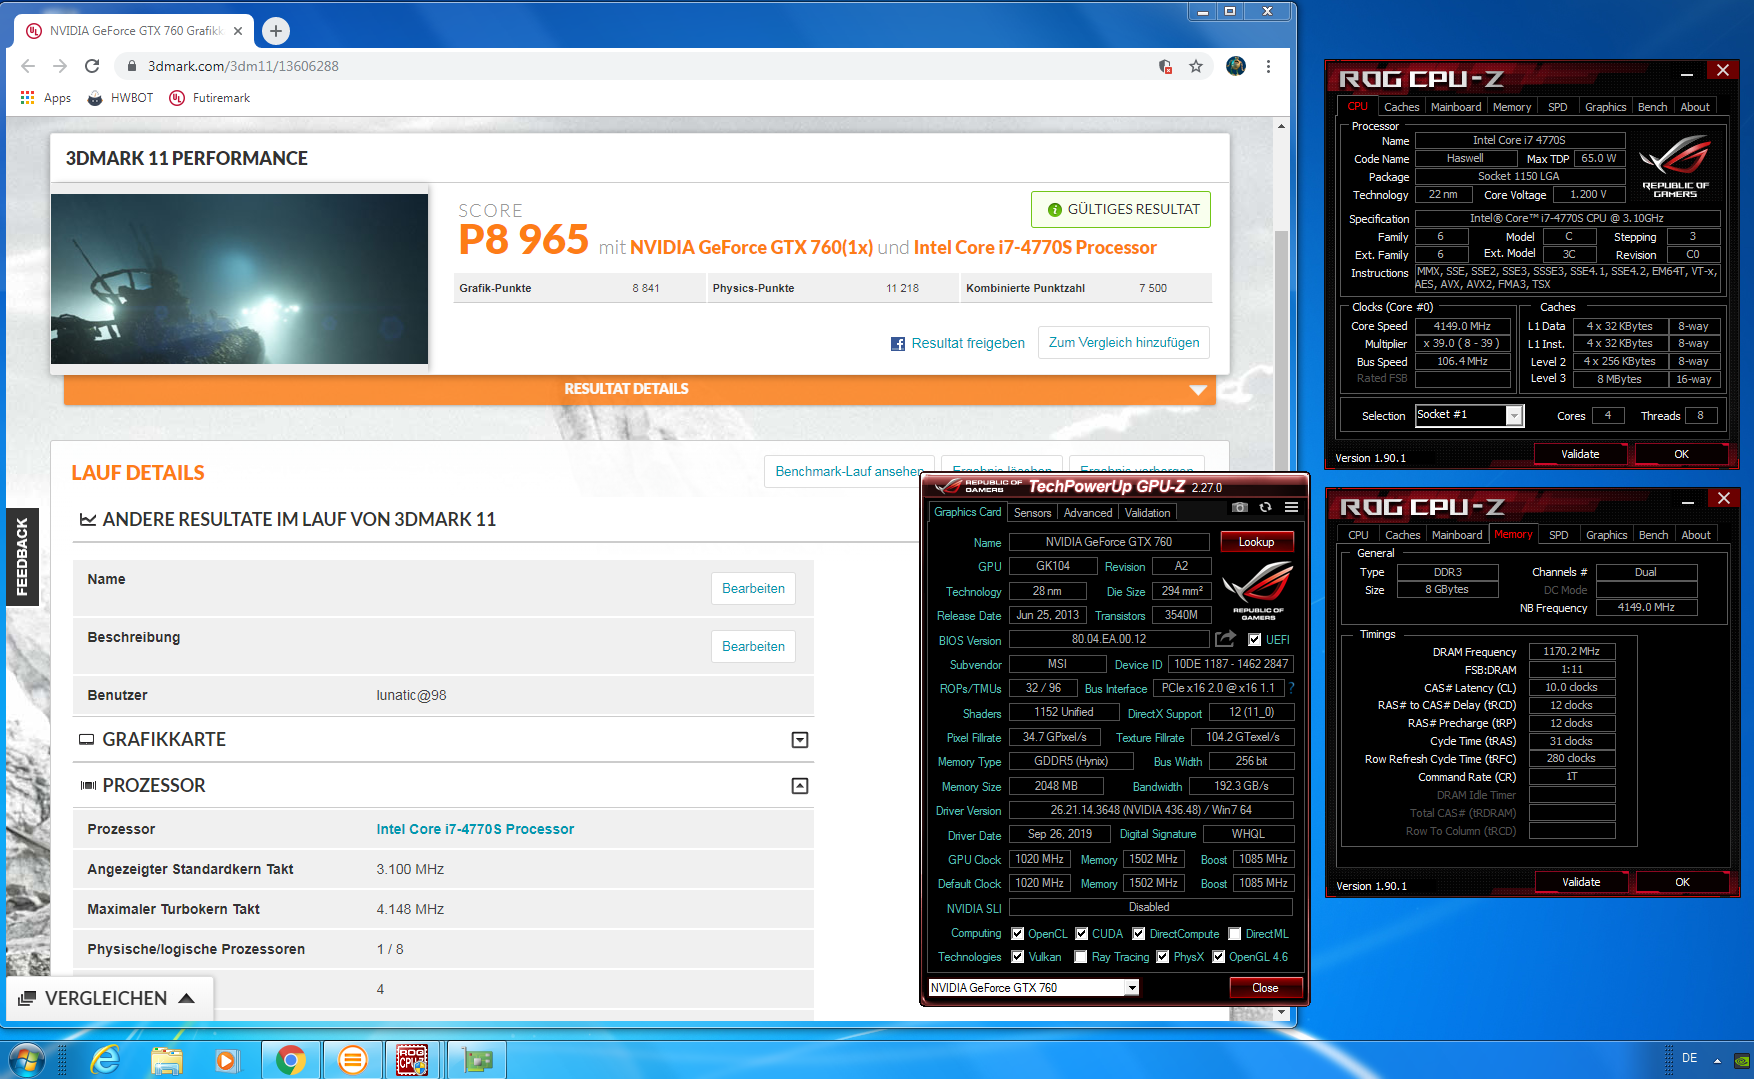Click the ROG CPU-Z taskbar icon
Image resolution: width=1754 pixels, height=1079 pixels.
pyautogui.click(x=412, y=1060)
